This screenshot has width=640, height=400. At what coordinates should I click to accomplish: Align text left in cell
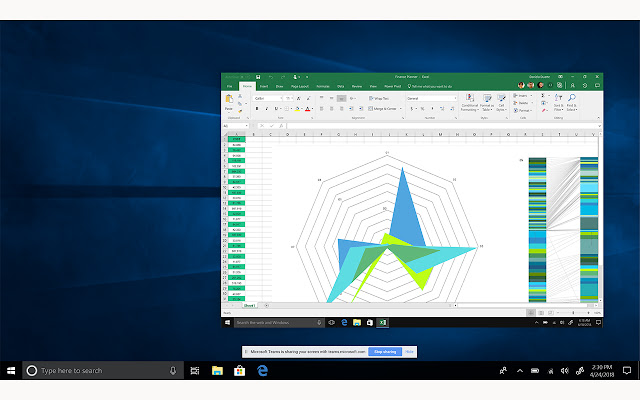pos(322,109)
